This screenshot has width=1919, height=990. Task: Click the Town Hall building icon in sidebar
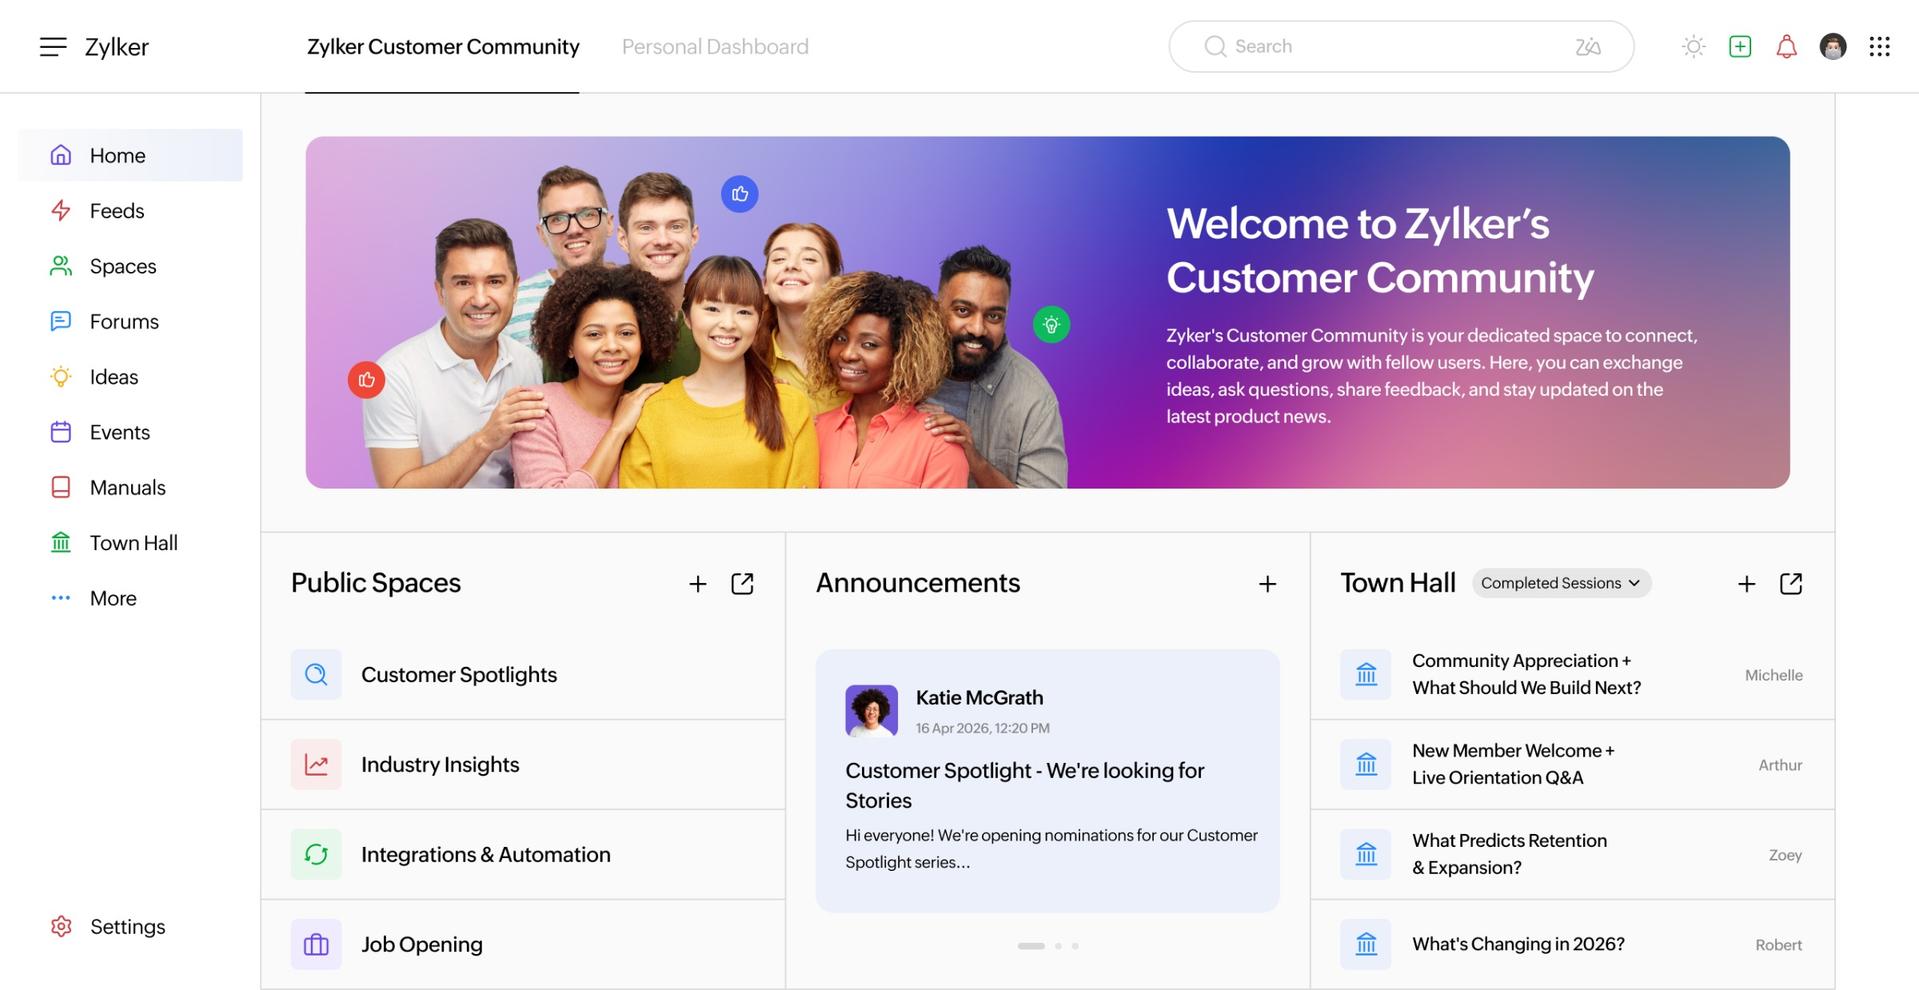tap(61, 542)
